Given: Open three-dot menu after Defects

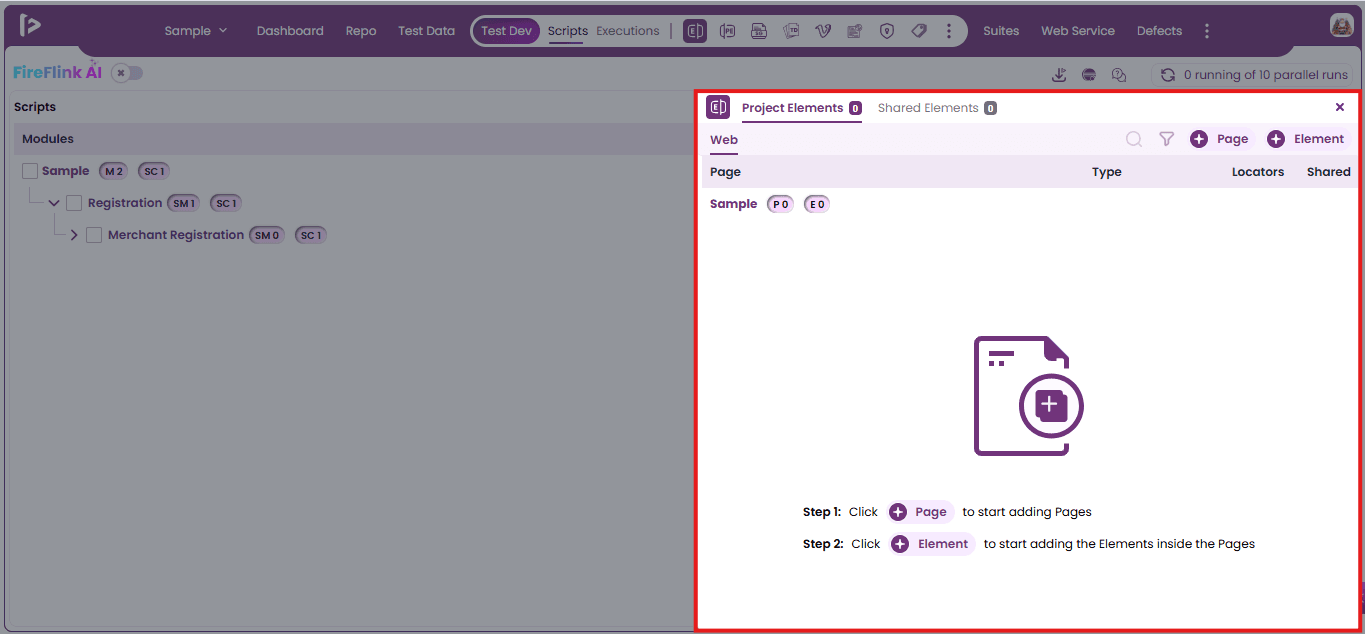Looking at the screenshot, I should 1207,31.
